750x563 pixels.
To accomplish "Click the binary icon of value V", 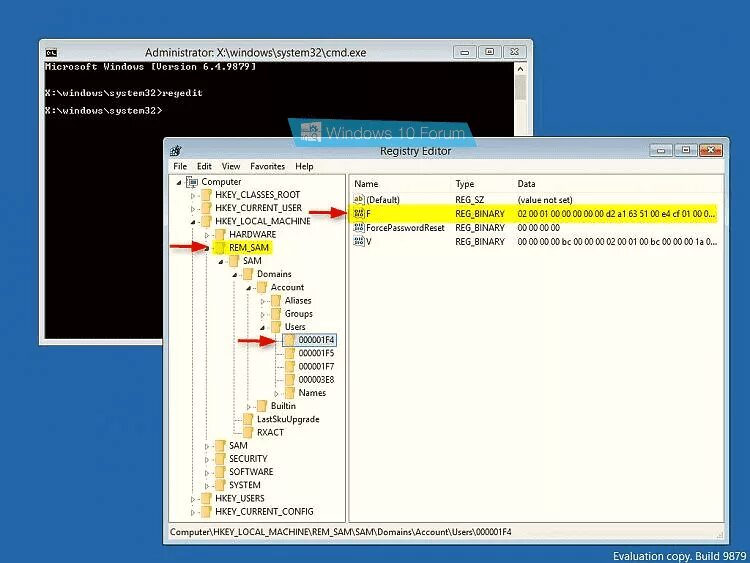I will 359,242.
